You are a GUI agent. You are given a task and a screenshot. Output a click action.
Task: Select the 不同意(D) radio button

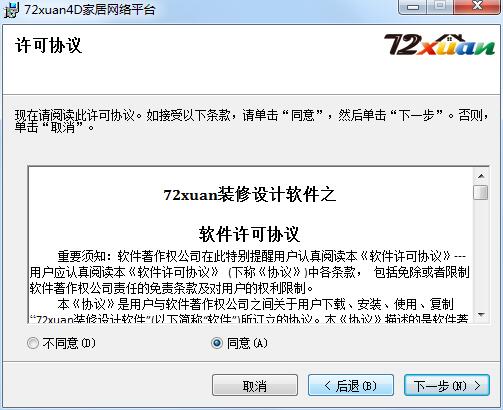pyautogui.click(x=33, y=343)
